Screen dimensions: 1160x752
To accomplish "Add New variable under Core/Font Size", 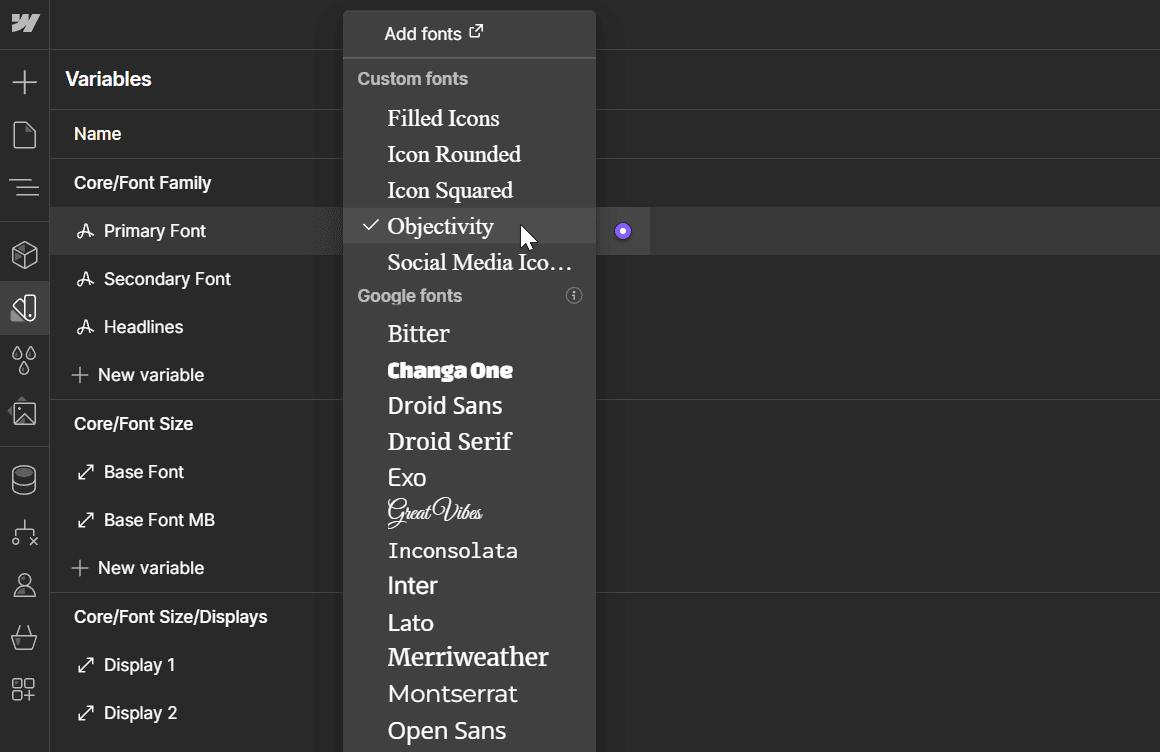I will (138, 568).
